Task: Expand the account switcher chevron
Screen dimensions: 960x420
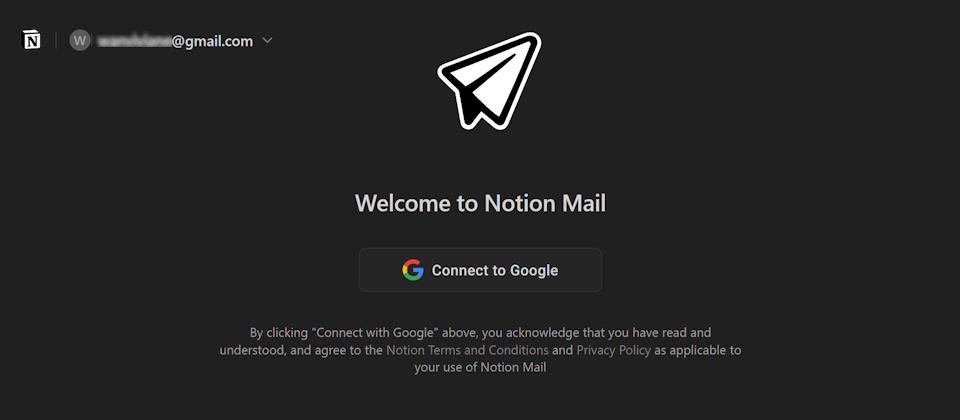Action: [267, 40]
